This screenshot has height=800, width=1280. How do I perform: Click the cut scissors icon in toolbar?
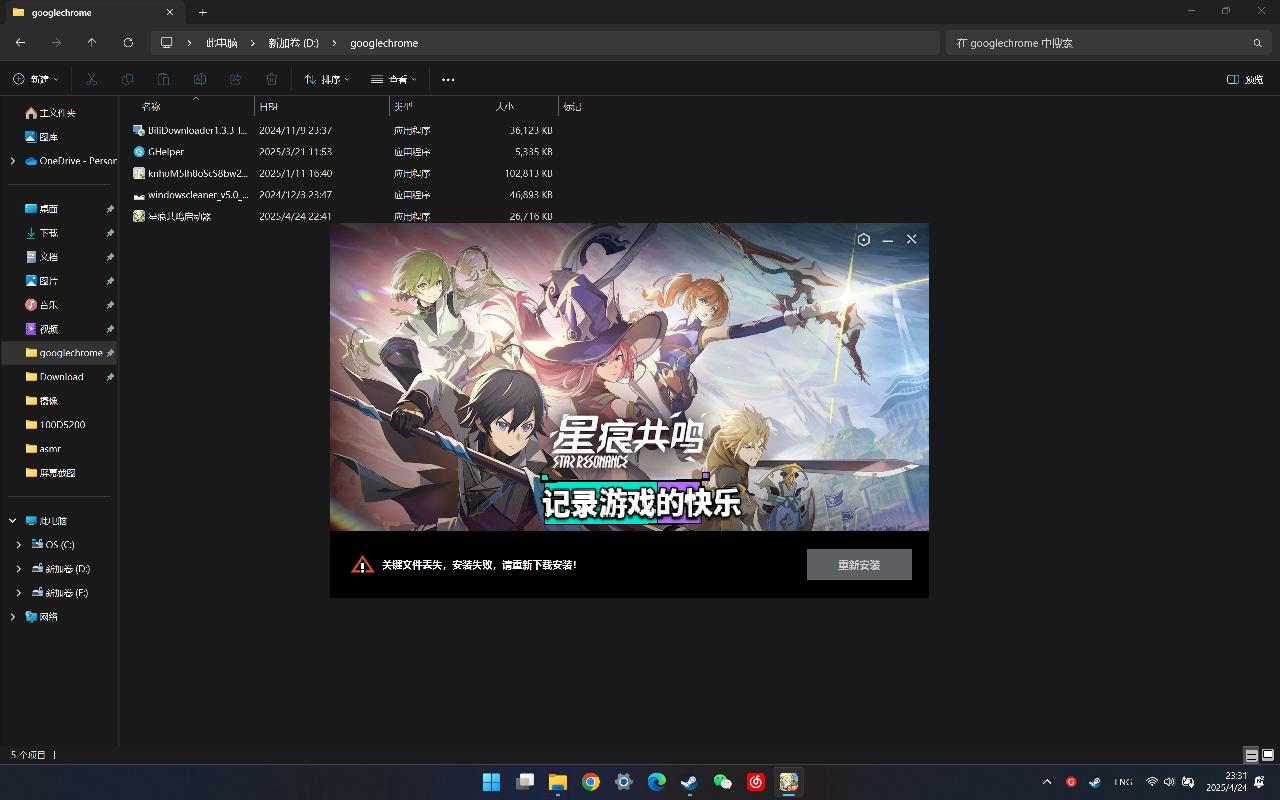click(x=91, y=79)
